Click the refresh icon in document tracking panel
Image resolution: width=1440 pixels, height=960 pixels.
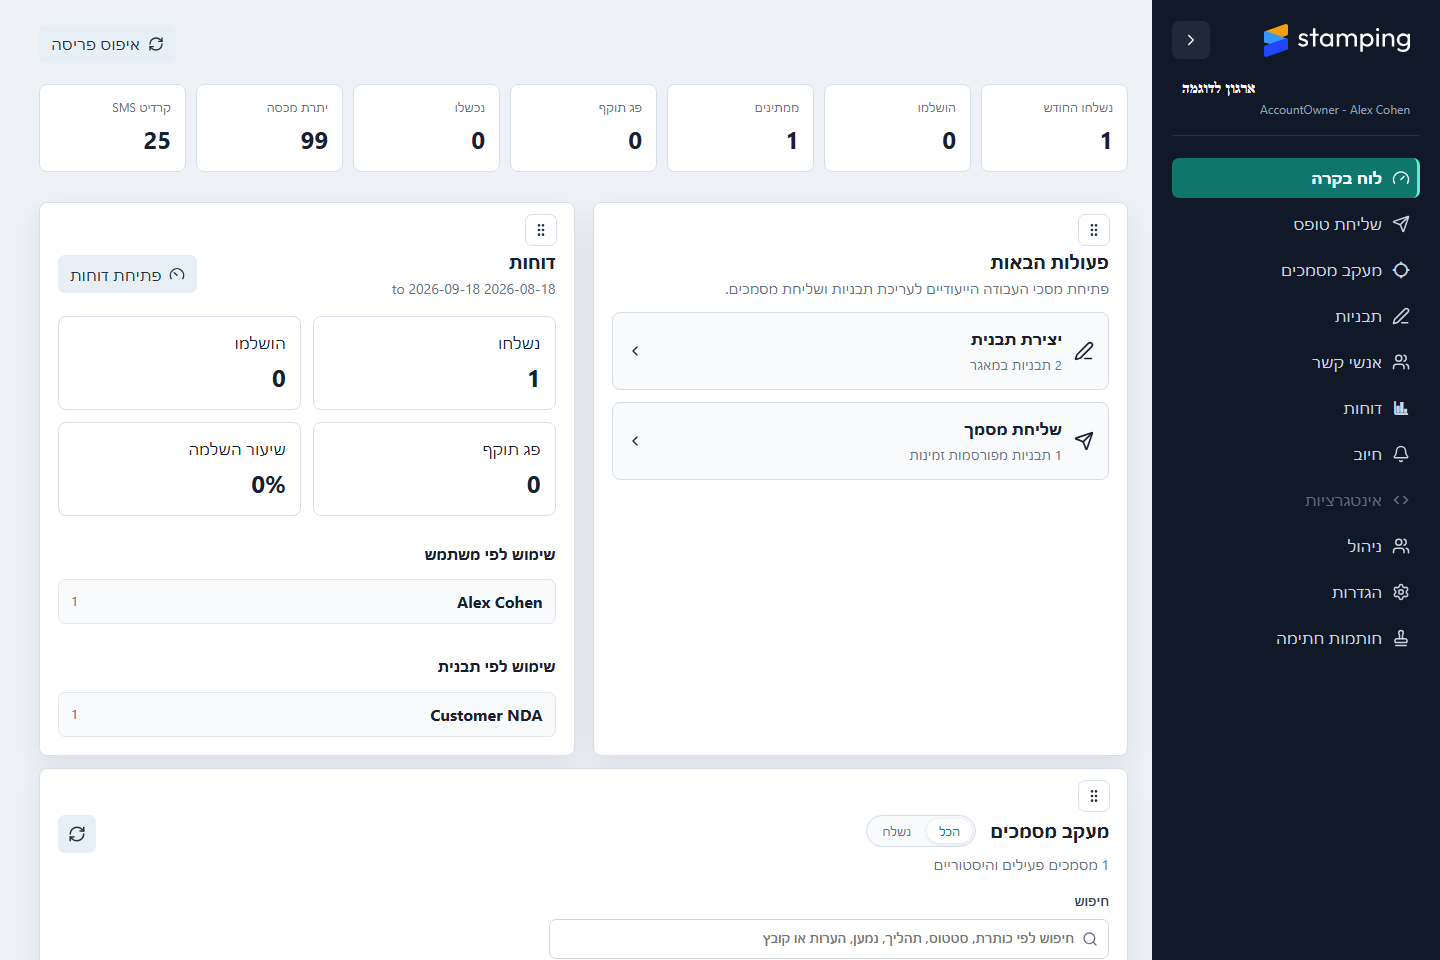coord(77,834)
